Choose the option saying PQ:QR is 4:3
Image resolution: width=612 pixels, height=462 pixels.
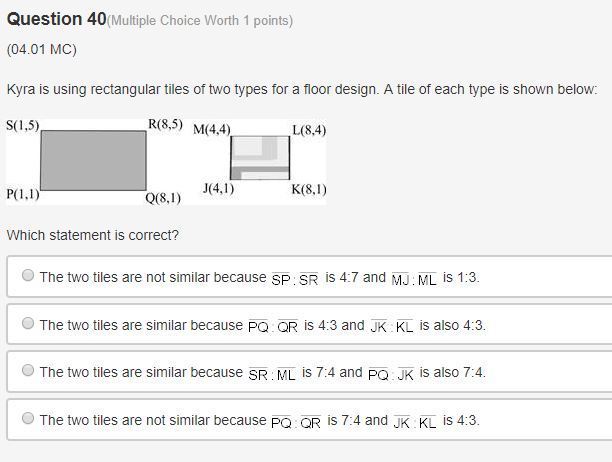28,324
